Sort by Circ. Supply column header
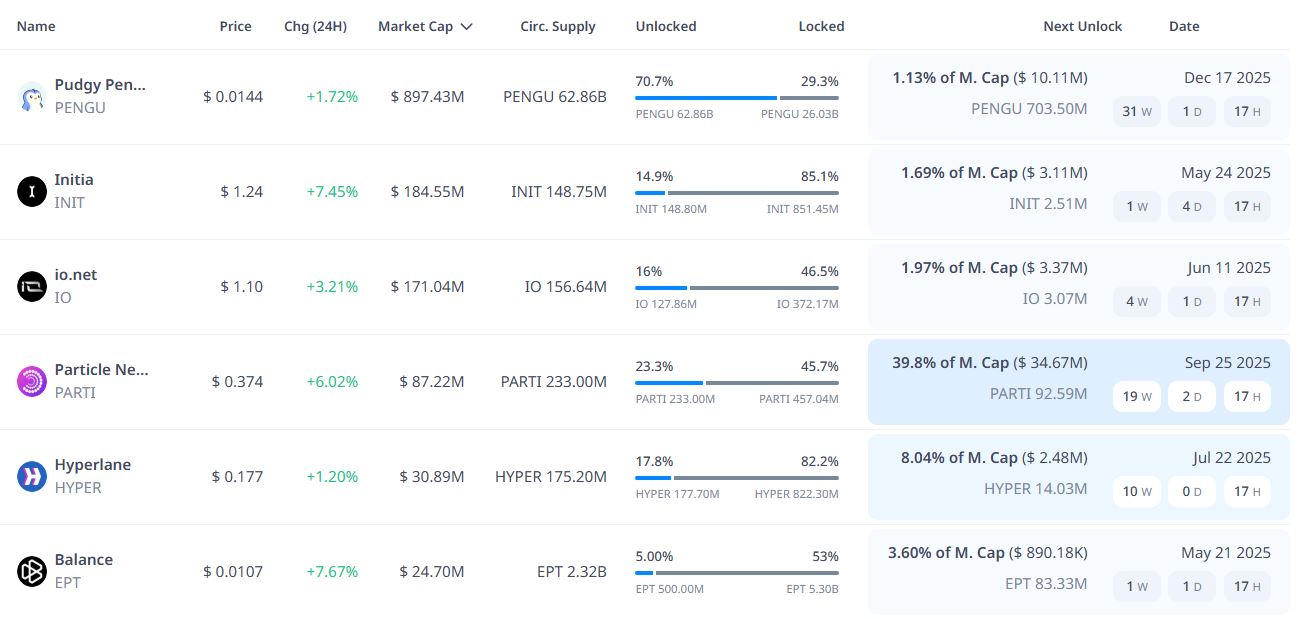Image resolution: width=1298 pixels, height=619 pixels. point(558,26)
